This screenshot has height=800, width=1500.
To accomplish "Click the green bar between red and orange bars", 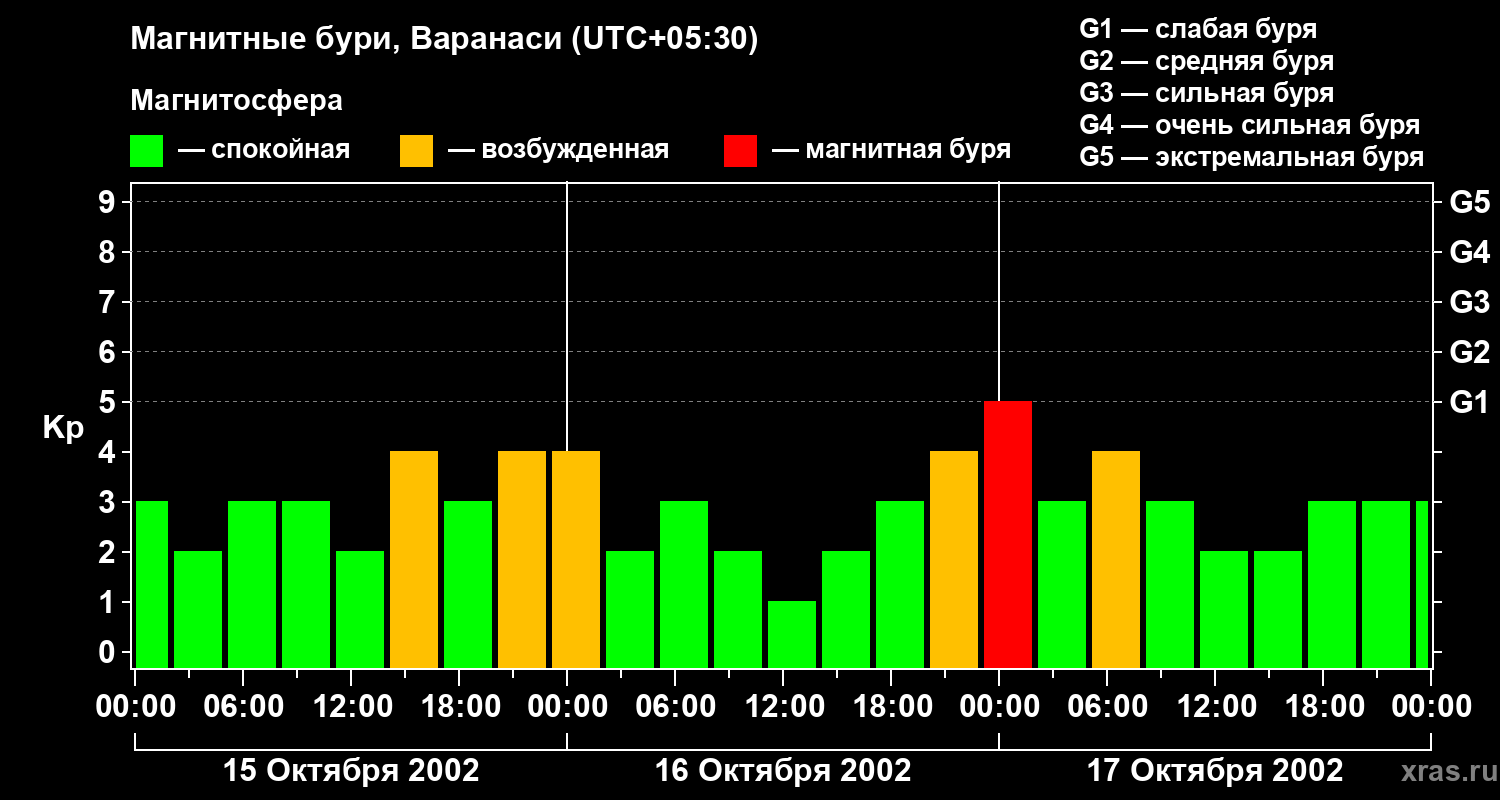I will click(1062, 585).
